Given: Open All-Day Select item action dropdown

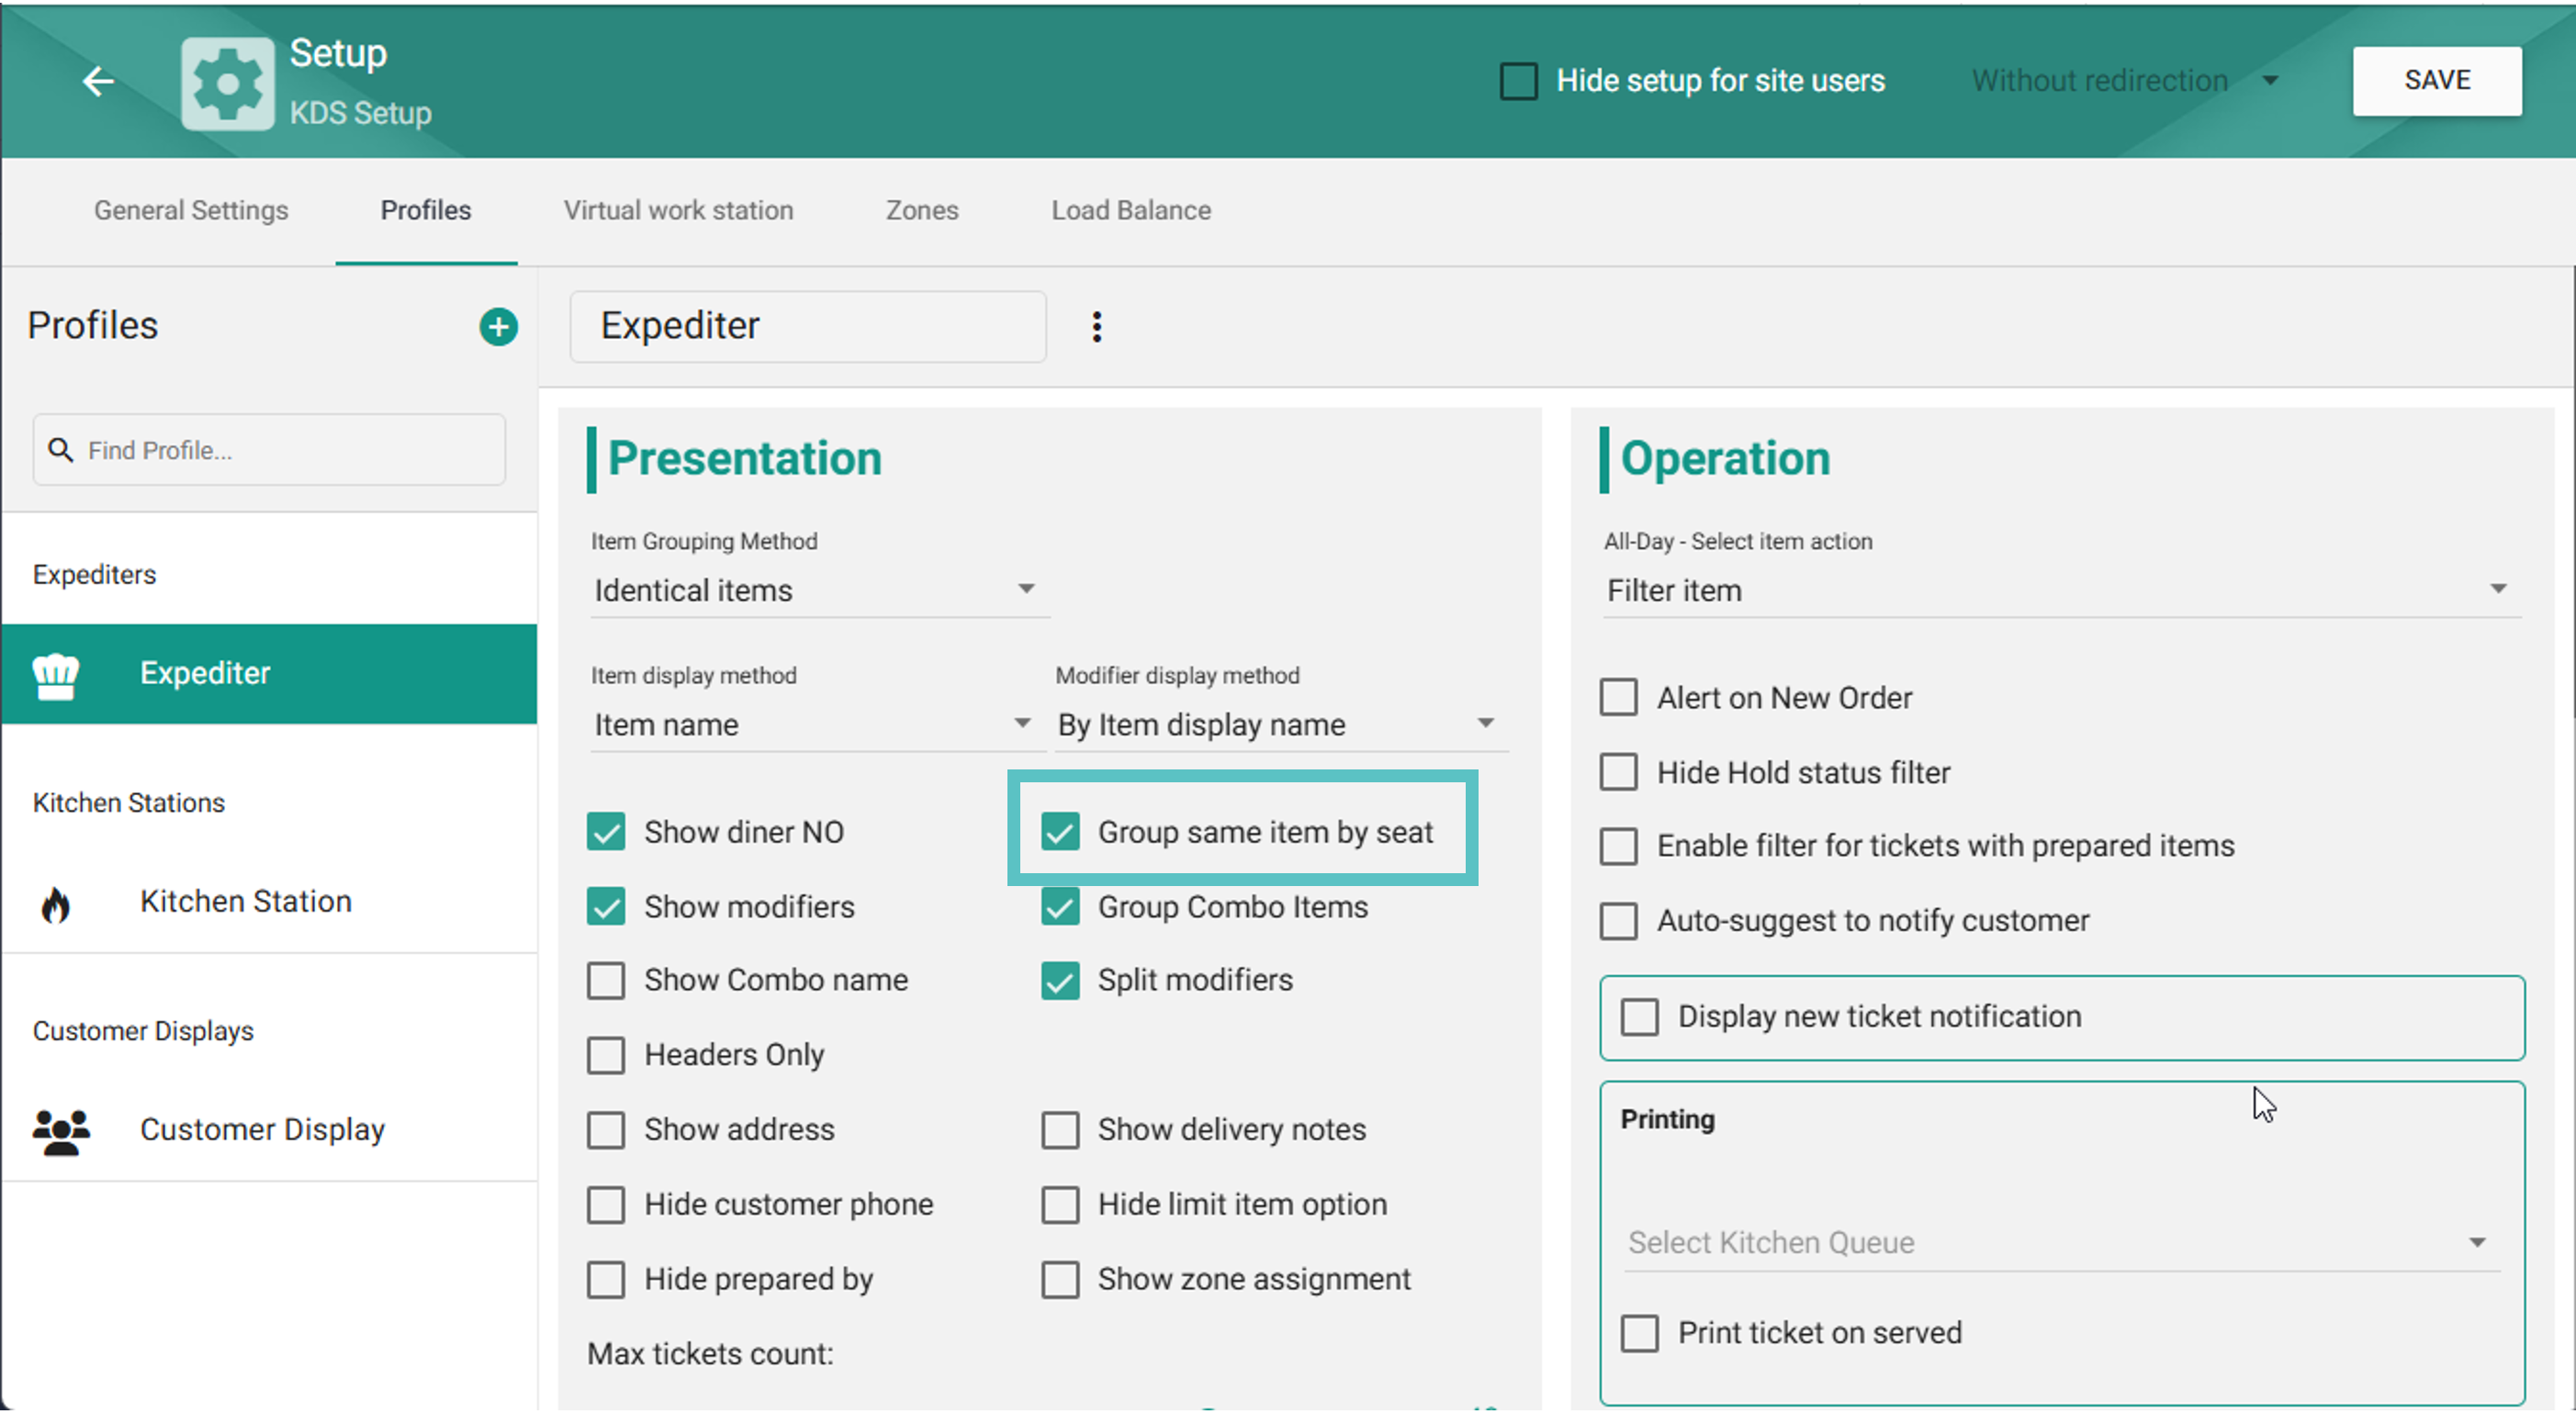Looking at the screenshot, I should (x=2060, y=591).
